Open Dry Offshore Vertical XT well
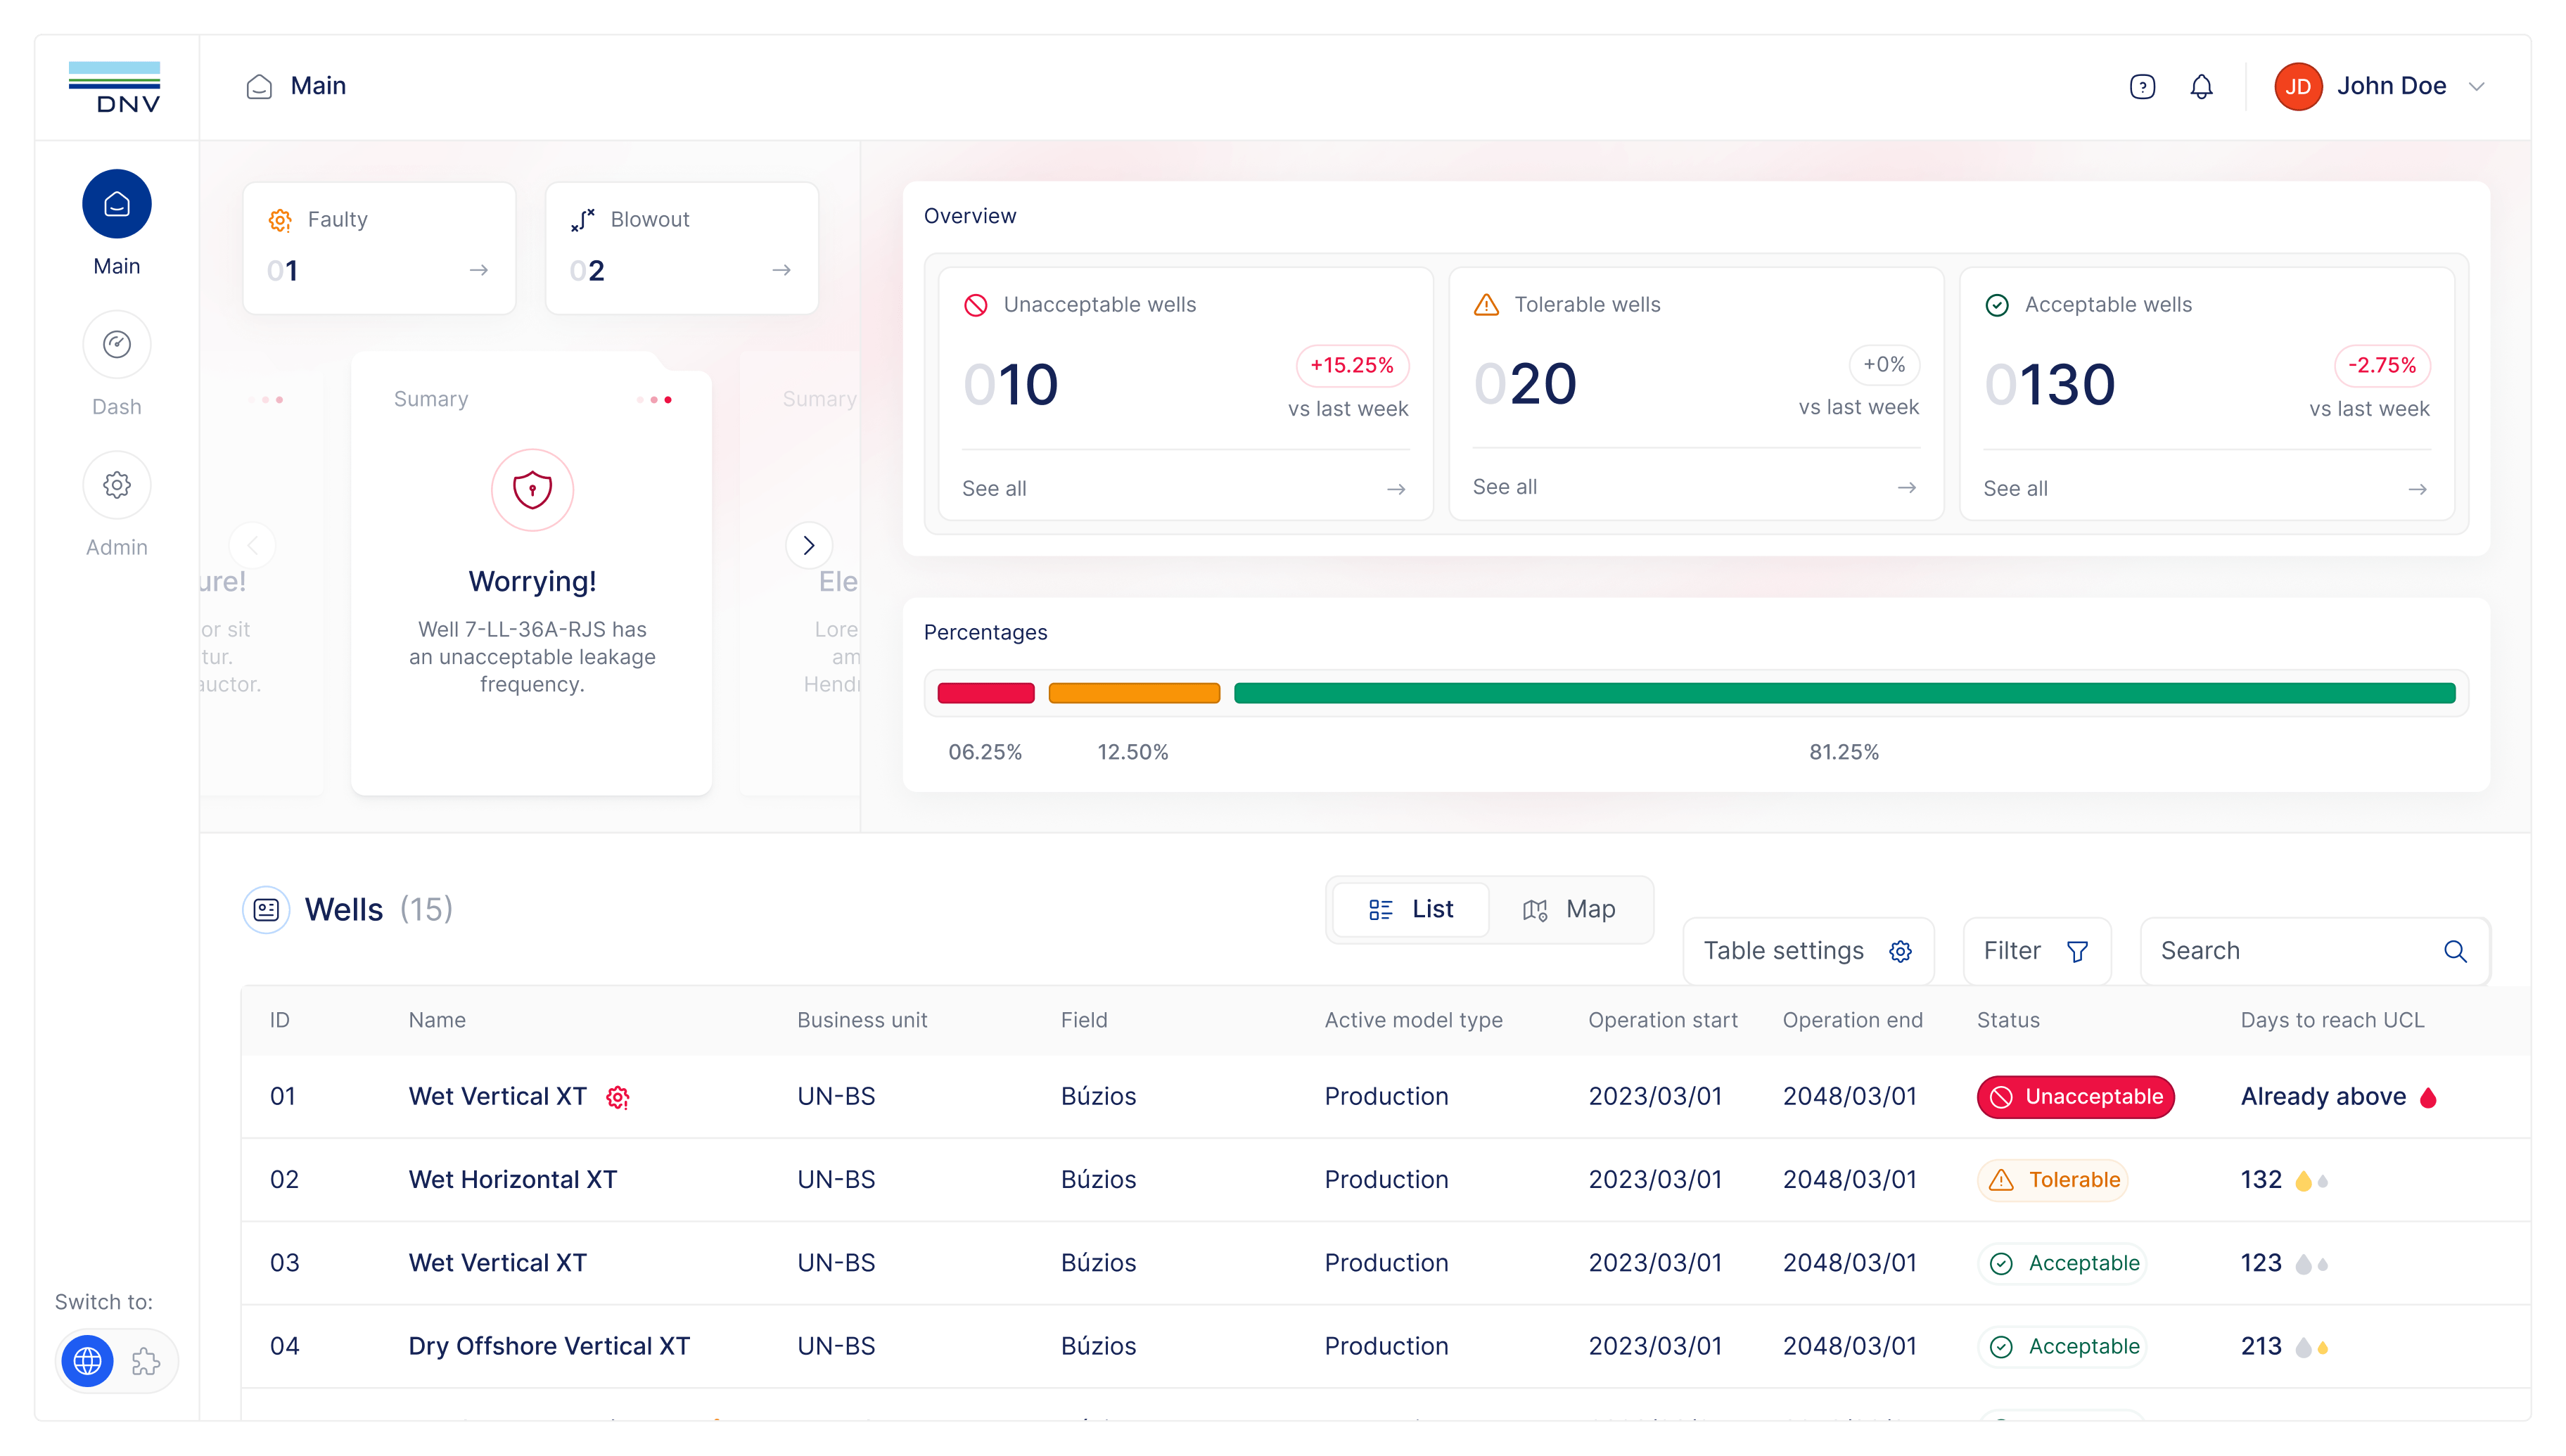Image resolution: width=2566 pixels, height=1456 pixels. click(x=549, y=1346)
